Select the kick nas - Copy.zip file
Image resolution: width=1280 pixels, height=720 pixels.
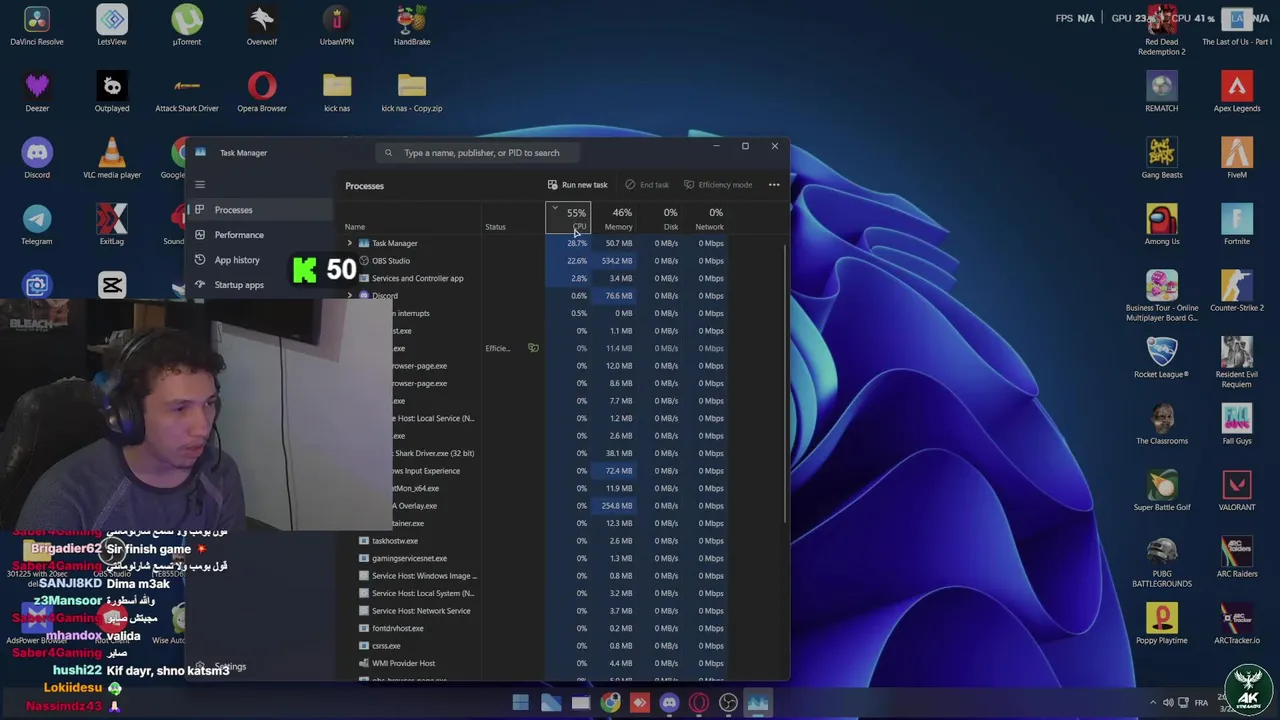click(x=412, y=92)
